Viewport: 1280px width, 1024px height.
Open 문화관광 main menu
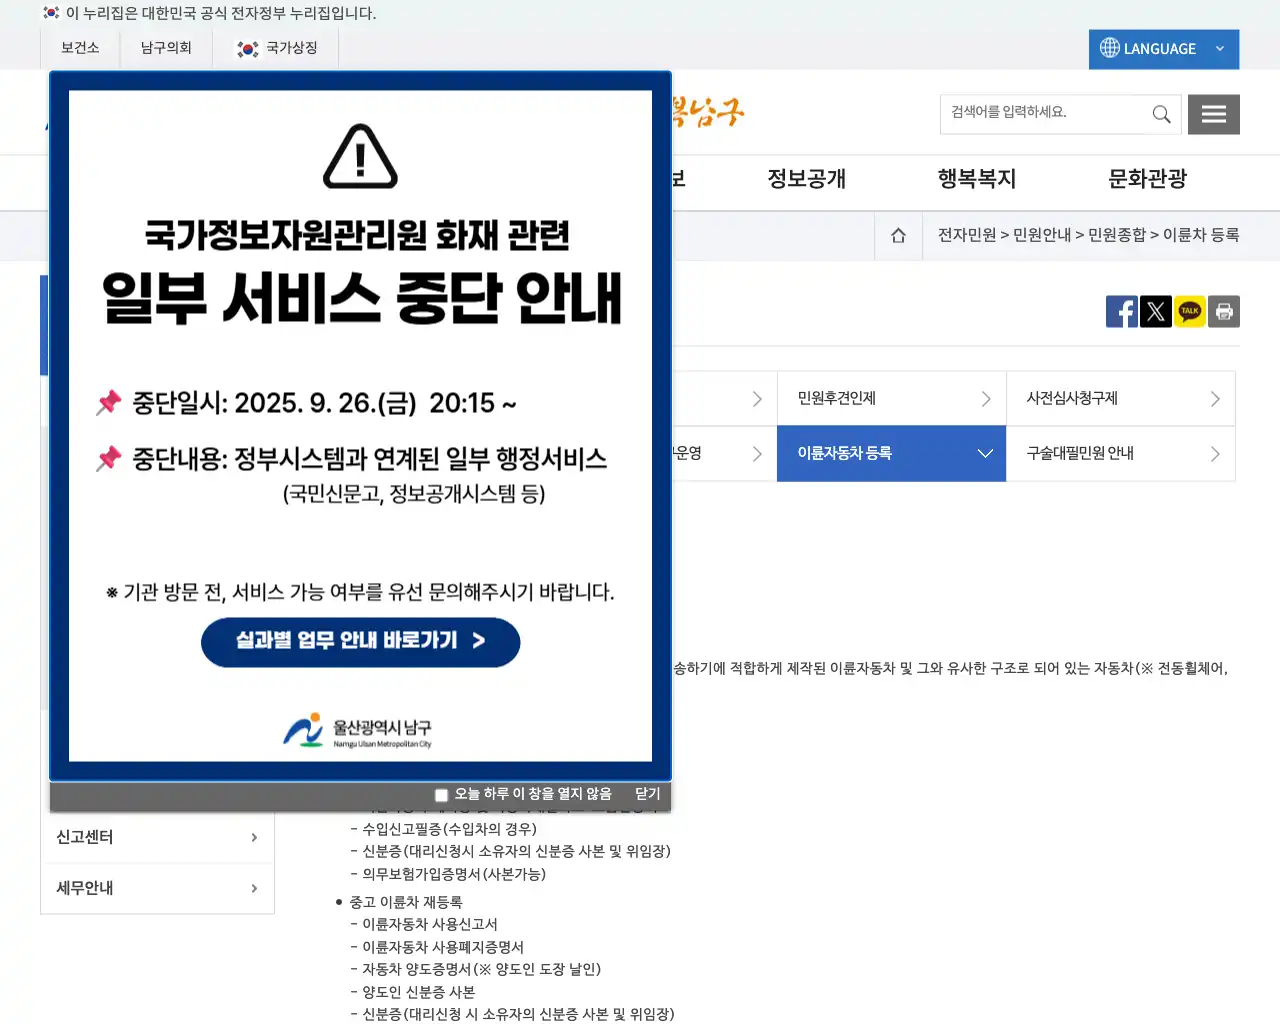tap(1147, 179)
